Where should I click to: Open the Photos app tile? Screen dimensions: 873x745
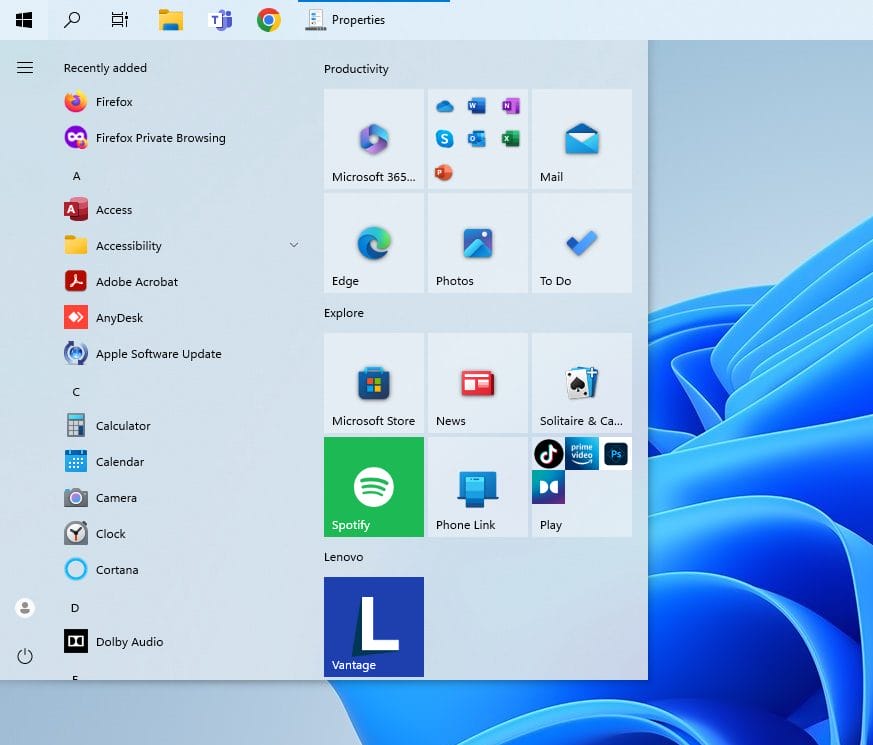[477, 243]
